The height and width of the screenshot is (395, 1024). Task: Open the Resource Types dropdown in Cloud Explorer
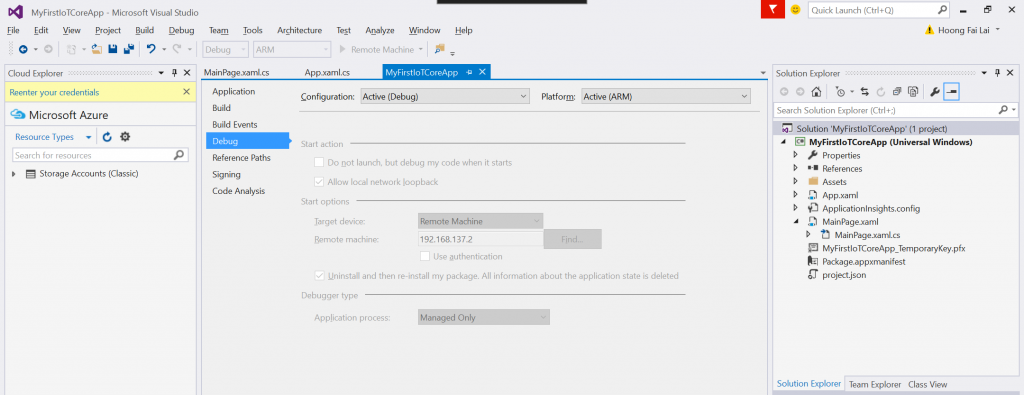[53, 137]
